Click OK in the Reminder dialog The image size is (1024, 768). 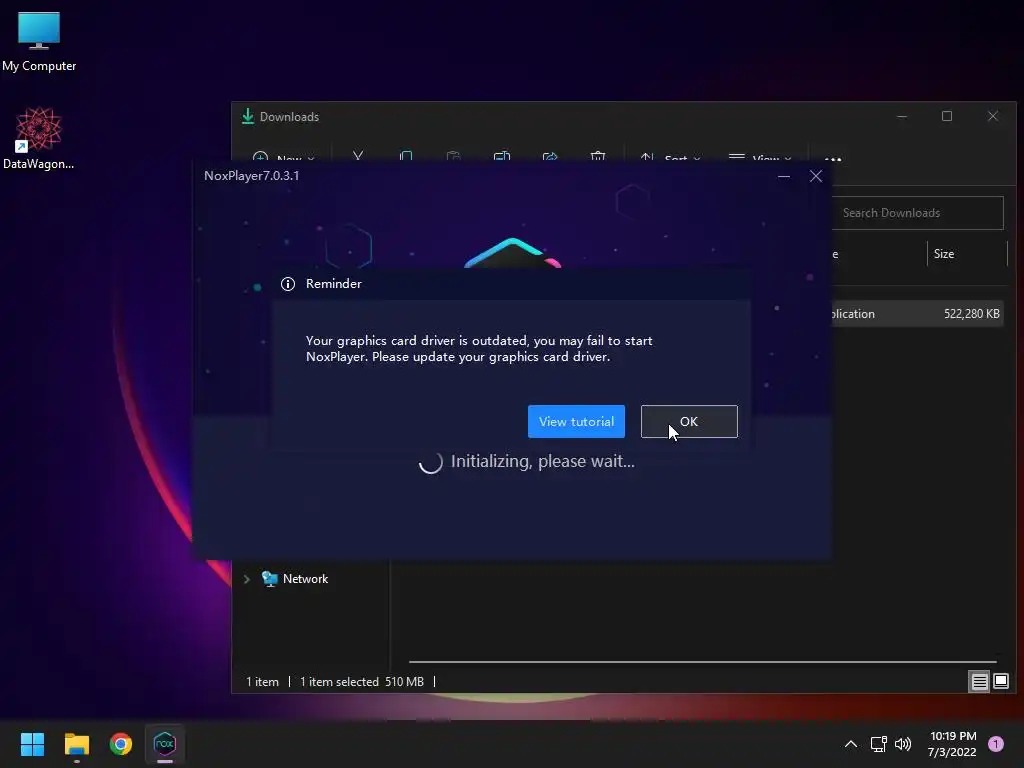689,421
